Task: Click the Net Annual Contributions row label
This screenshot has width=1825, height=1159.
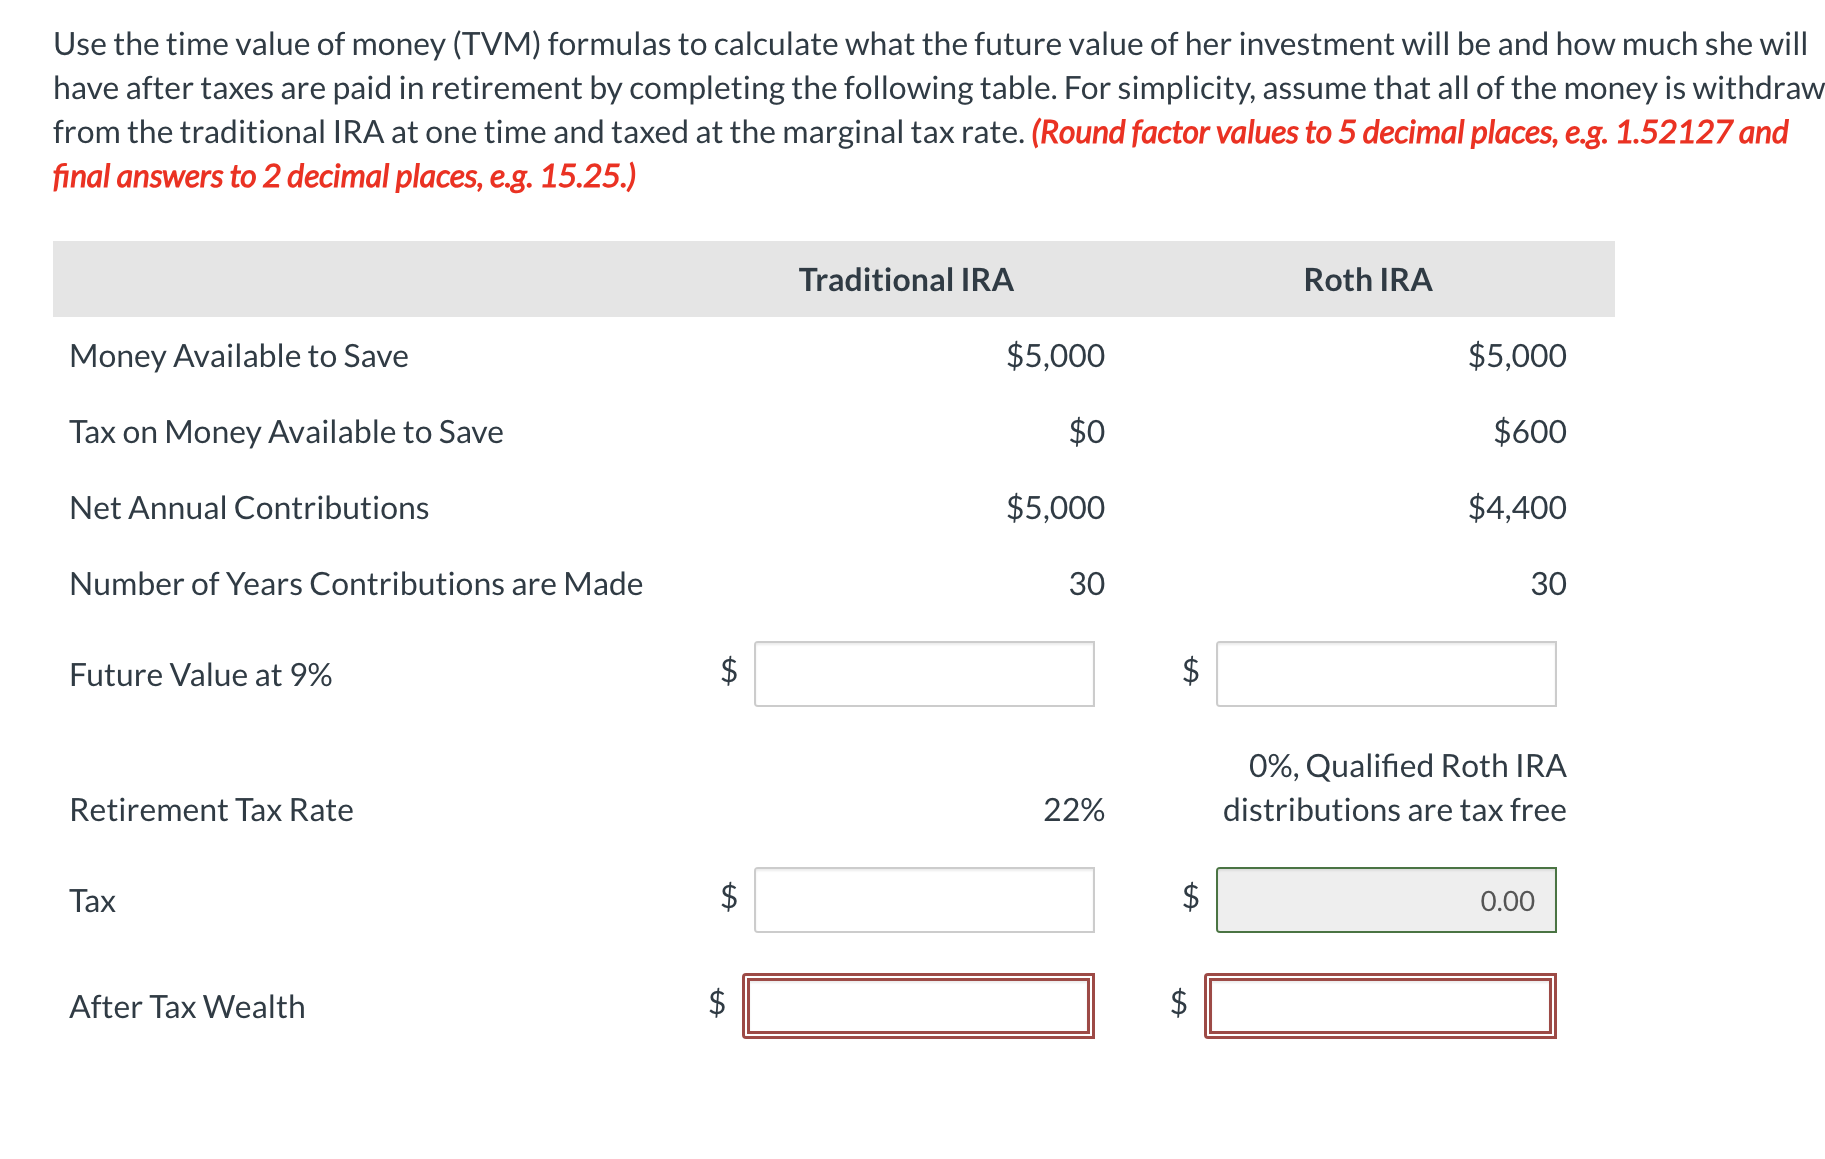Action: (x=249, y=508)
